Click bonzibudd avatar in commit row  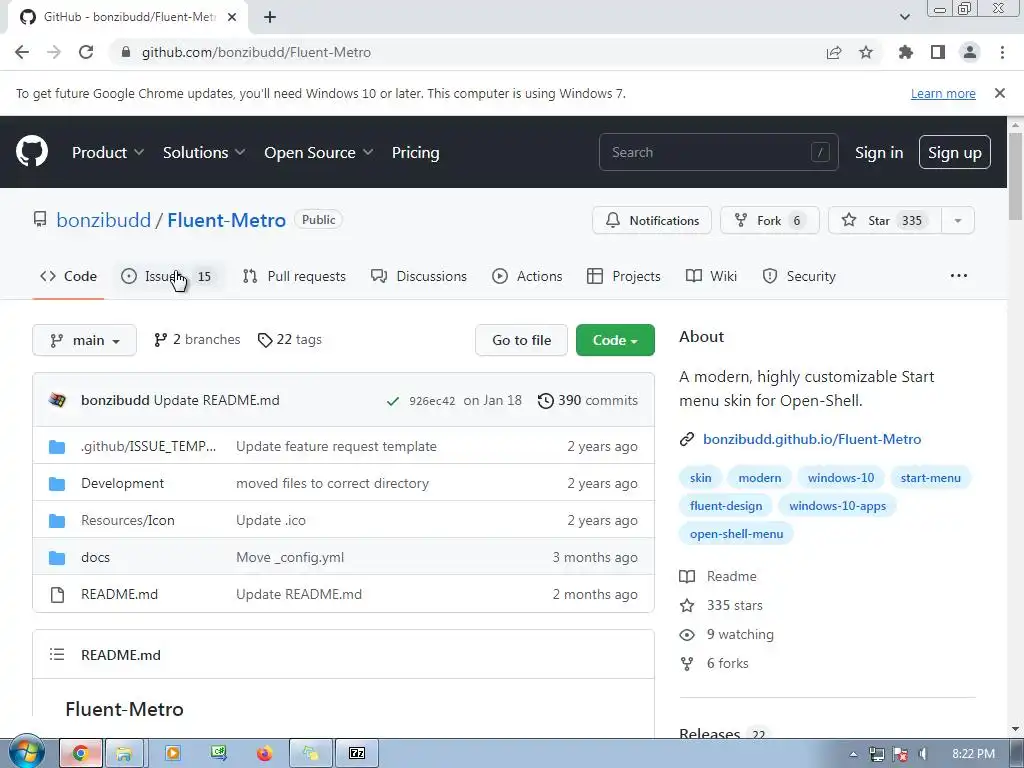click(x=57, y=400)
